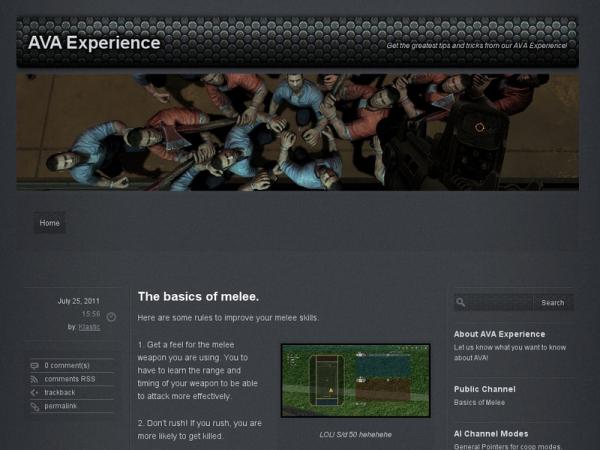Image resolution: width=600 pixels, height=450 pixels.
Task: Open the Basics of Melee sidebar link
Action: coord(479,403)
